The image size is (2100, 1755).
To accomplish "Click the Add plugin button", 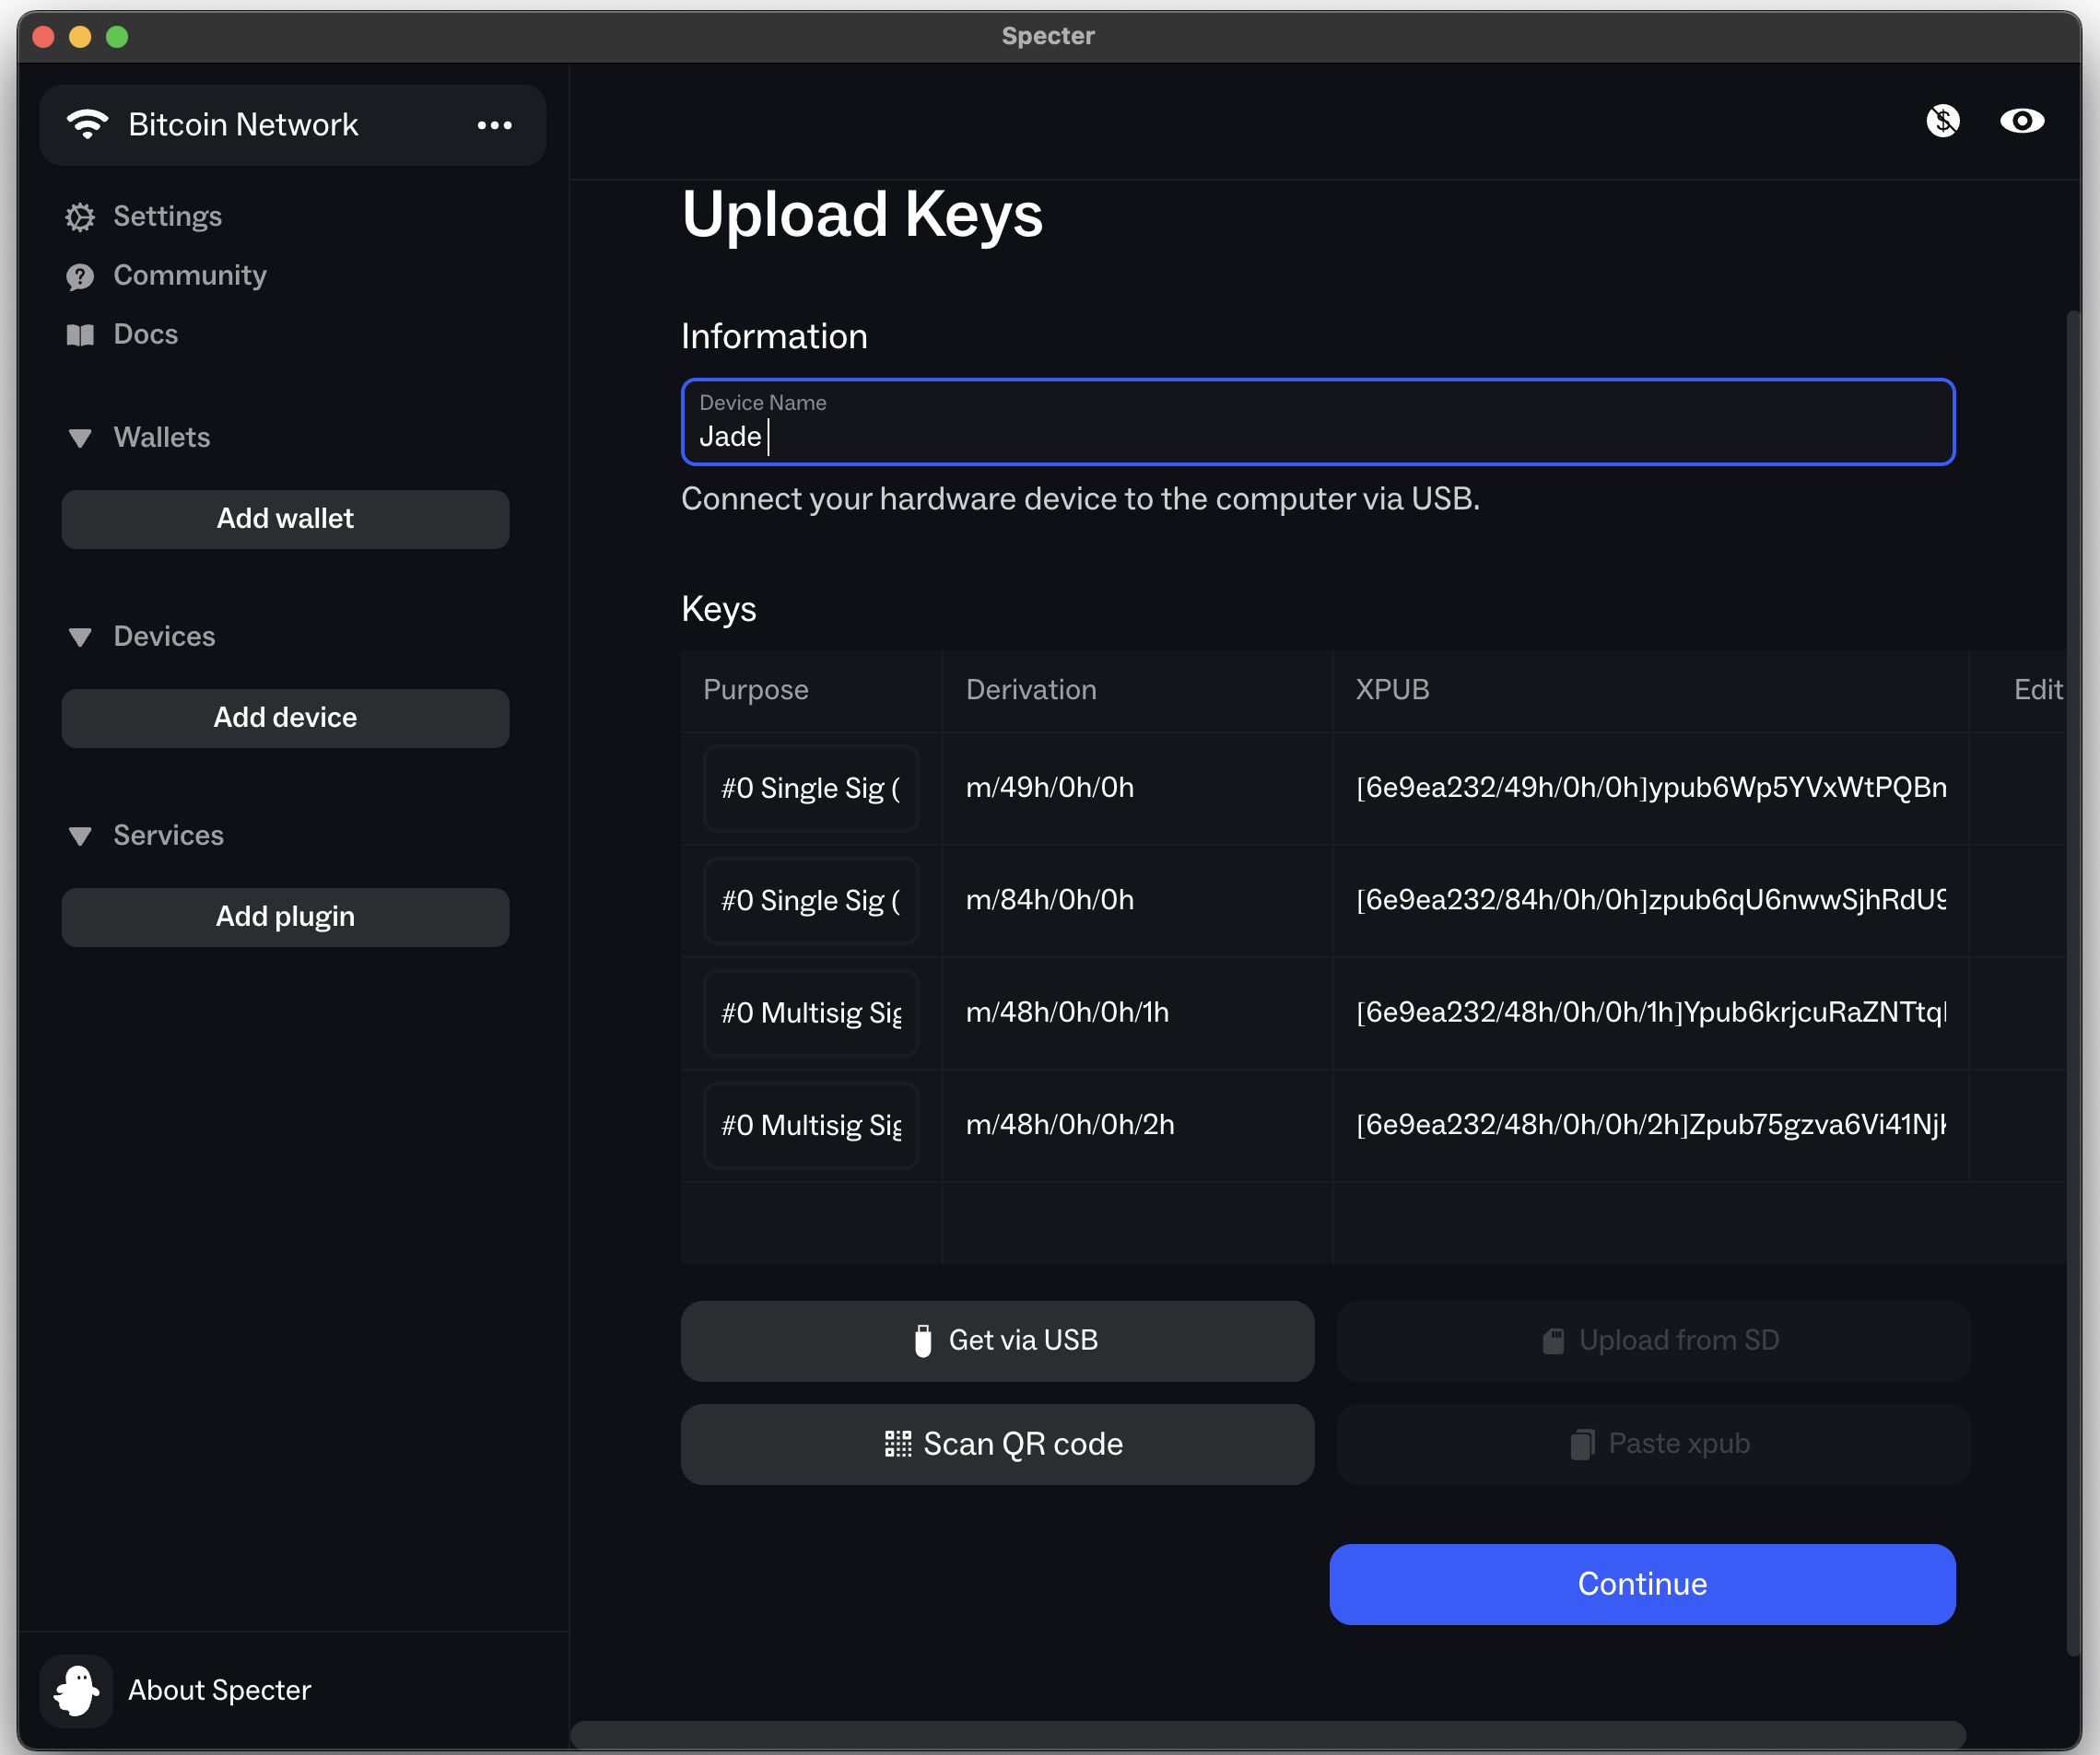I will (285, 917).
